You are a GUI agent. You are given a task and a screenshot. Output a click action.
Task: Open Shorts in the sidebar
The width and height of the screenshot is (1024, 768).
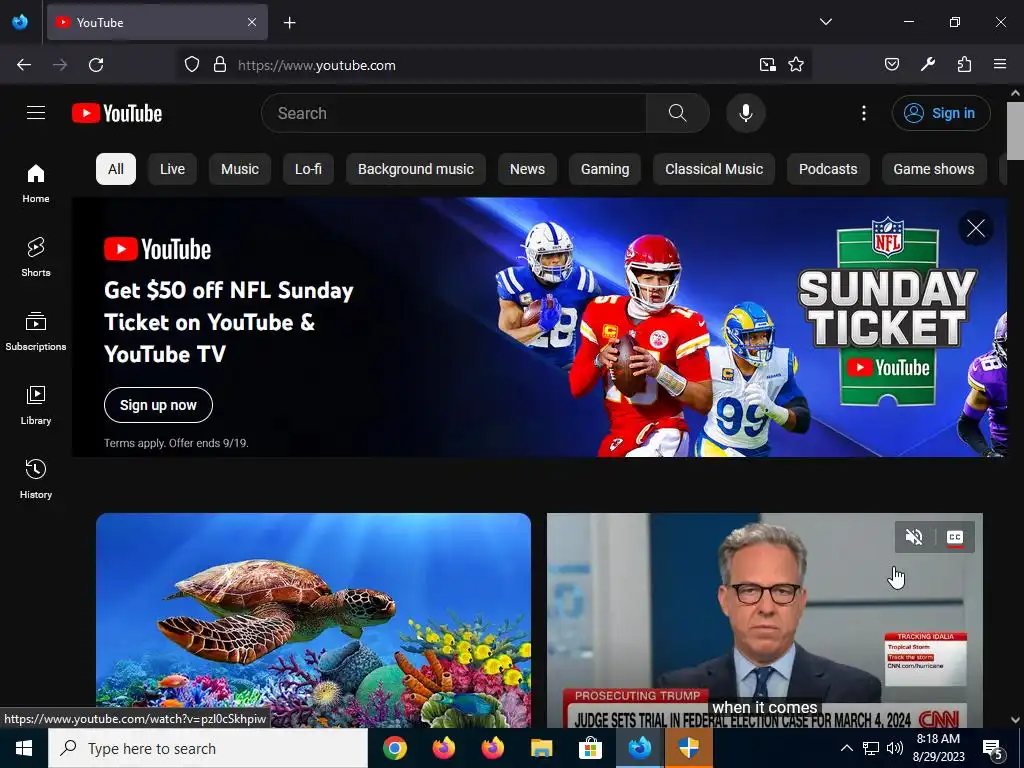point(36,257)
